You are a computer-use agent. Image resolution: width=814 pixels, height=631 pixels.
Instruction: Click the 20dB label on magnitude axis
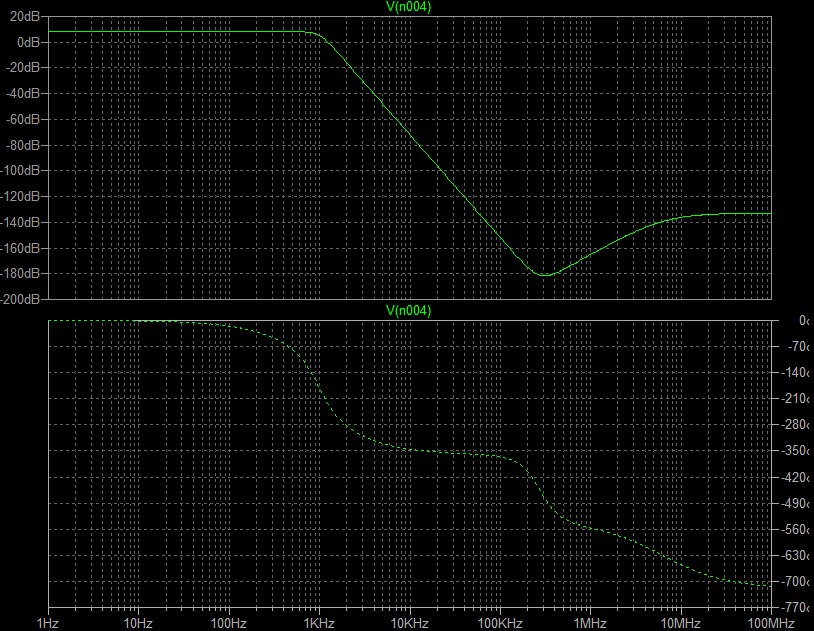pyautogui.click(x=24, y=17)
